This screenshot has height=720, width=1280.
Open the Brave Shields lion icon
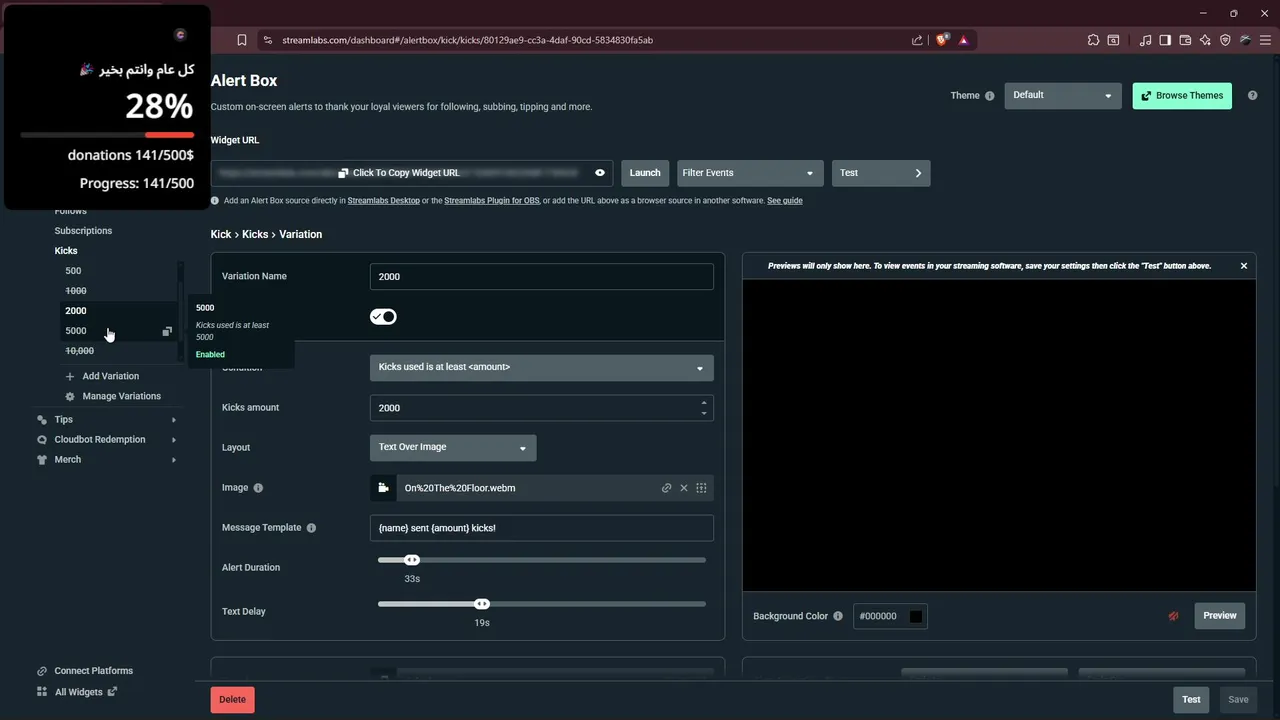tap(942, 40)
